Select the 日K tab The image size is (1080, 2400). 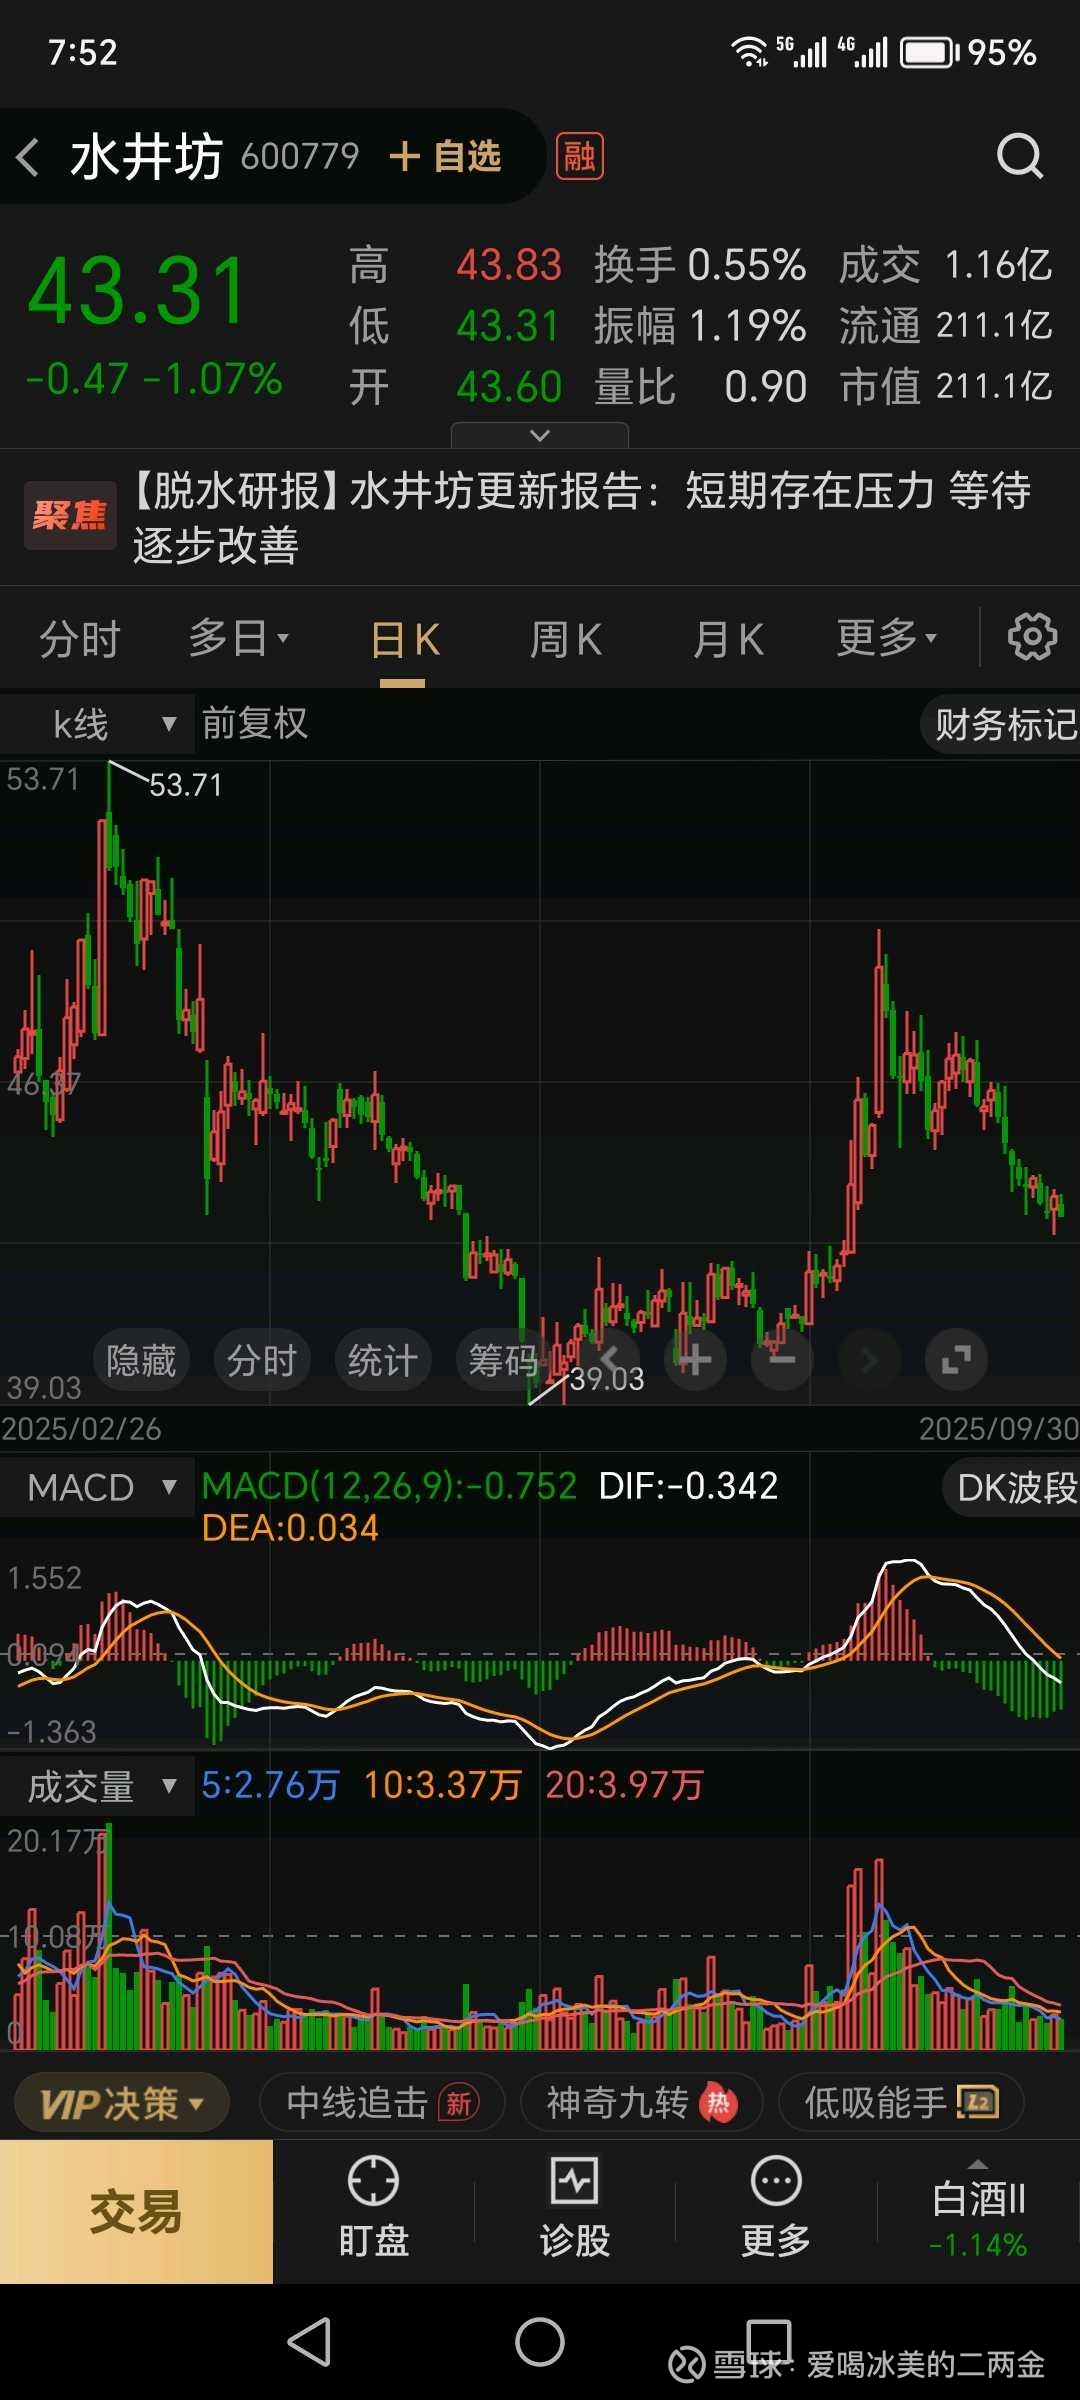(x=405, y=640)
